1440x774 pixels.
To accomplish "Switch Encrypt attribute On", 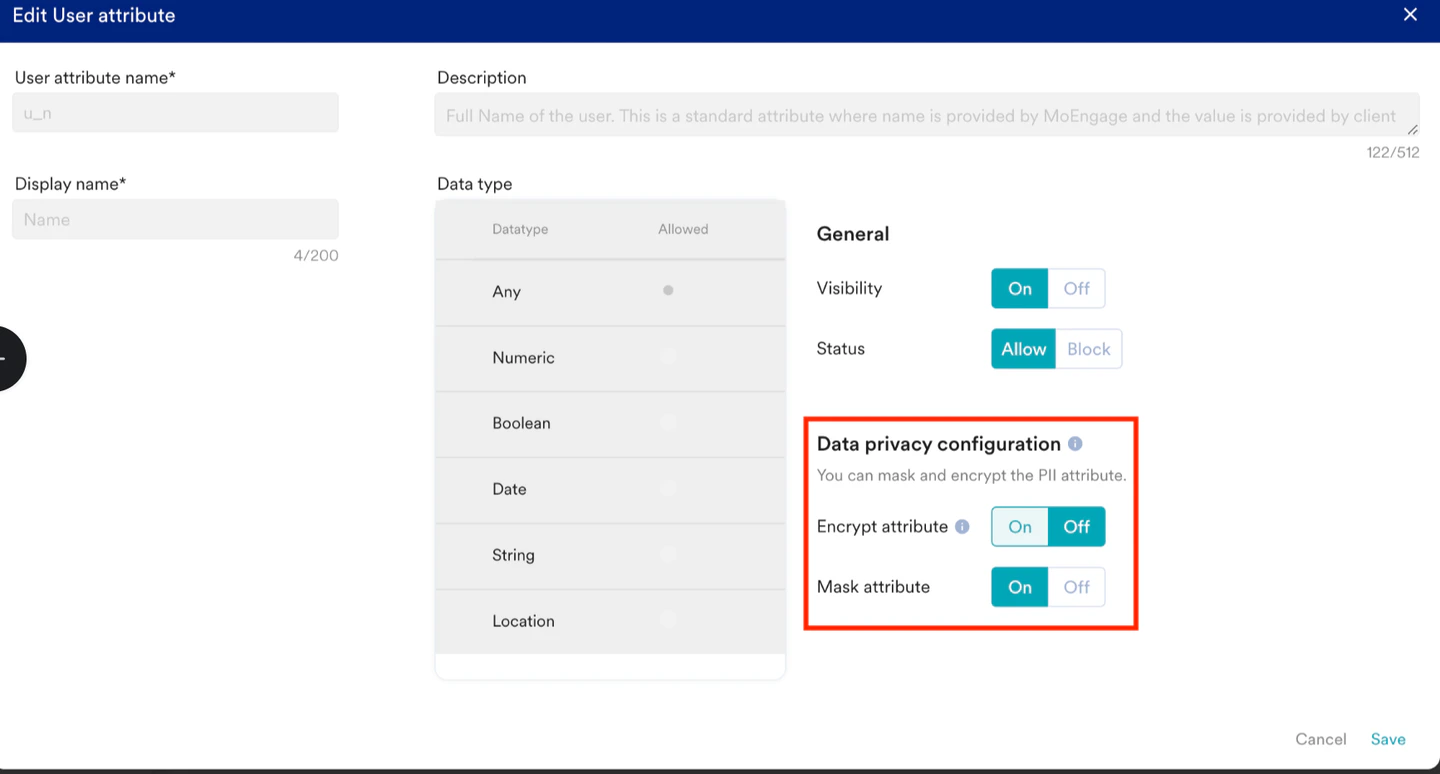I will point(1019,526).
